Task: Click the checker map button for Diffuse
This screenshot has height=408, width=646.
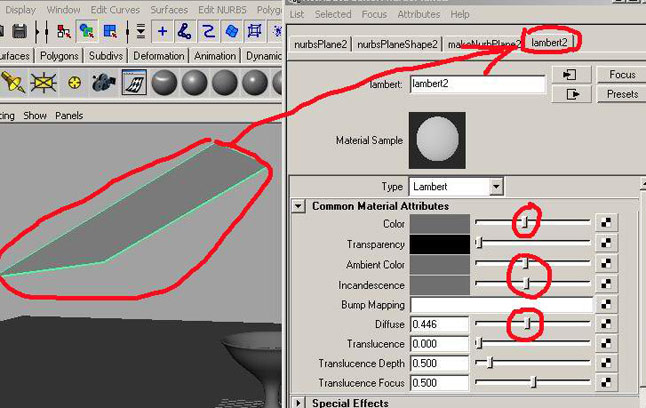Action: [606, 324]
